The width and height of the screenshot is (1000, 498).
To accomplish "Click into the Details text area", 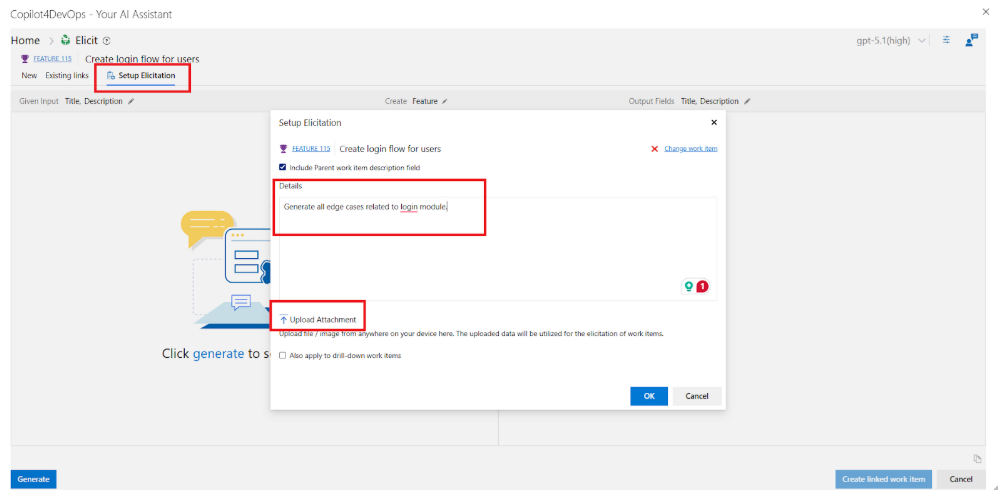I will point(497,245).
